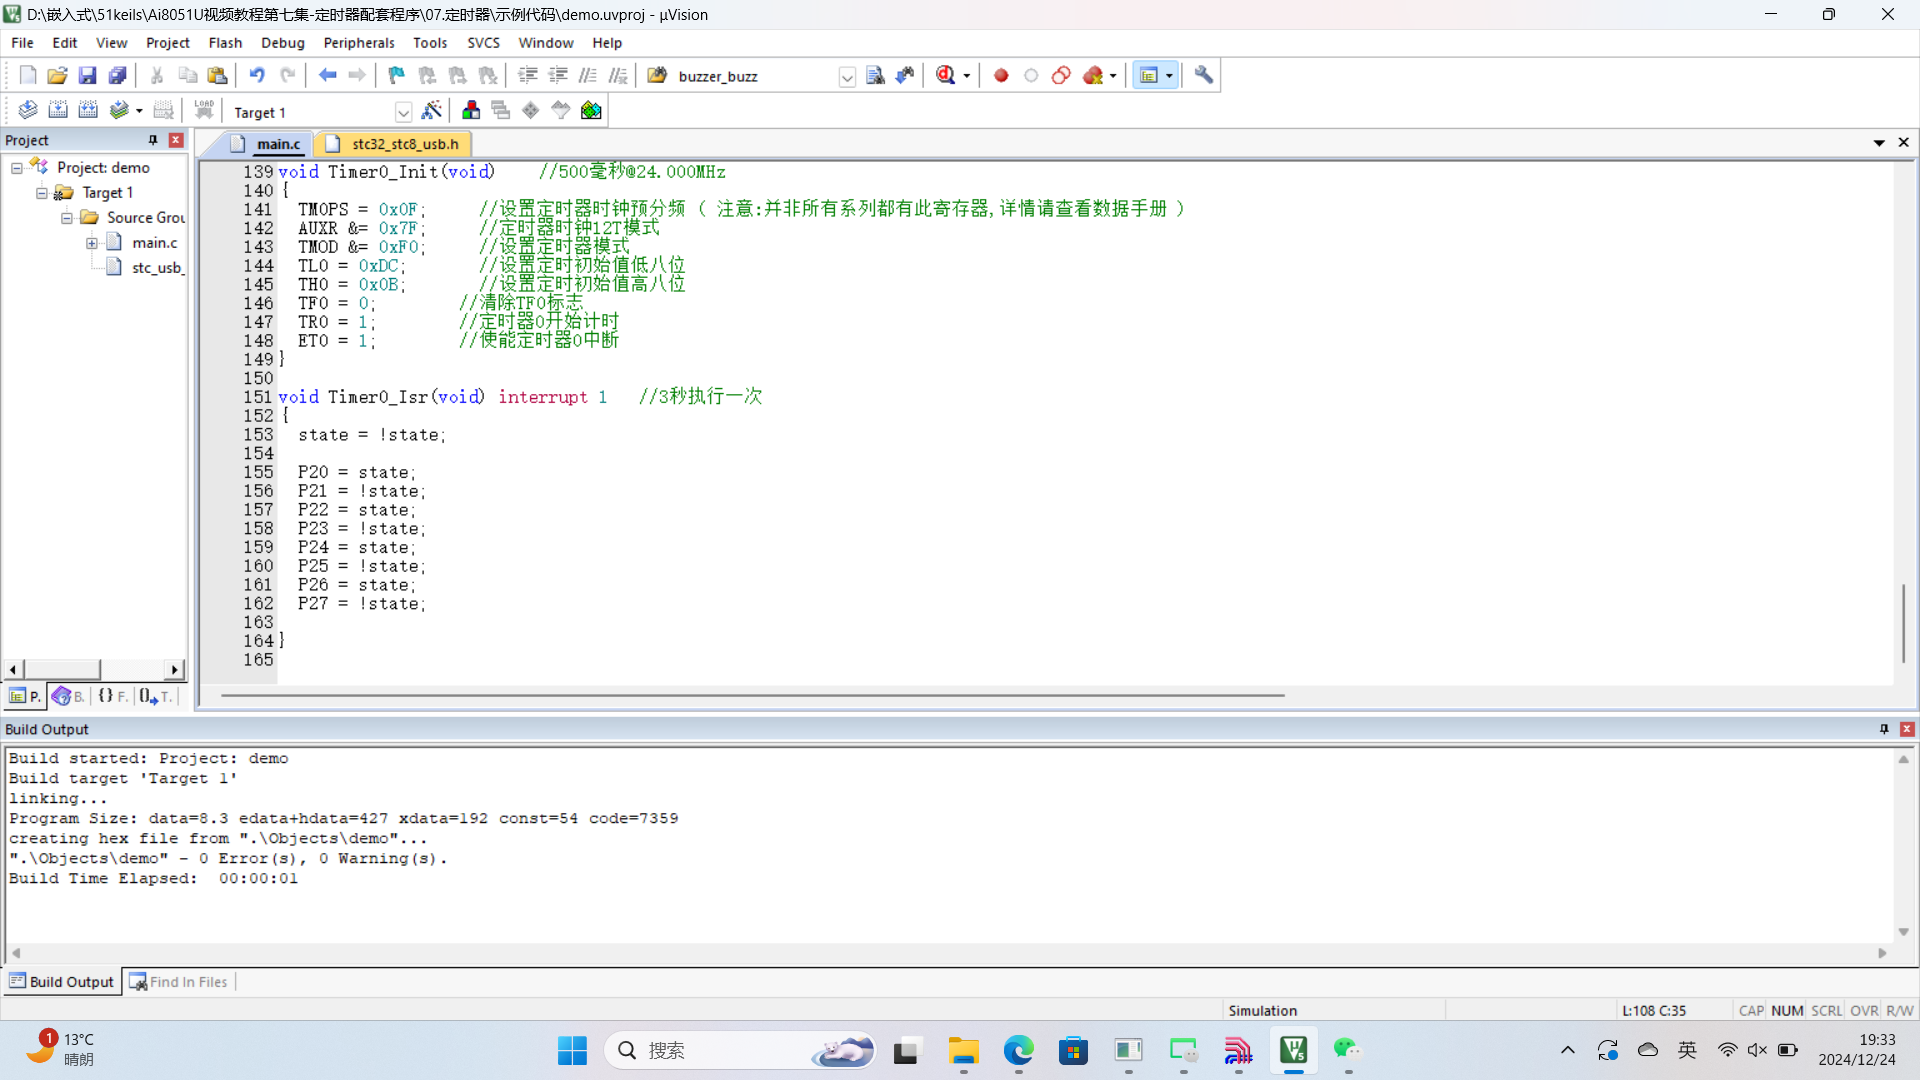Paste from clipboard toolbar icon
This screenshot has width=1920, height=1080.
click(217, 75)
